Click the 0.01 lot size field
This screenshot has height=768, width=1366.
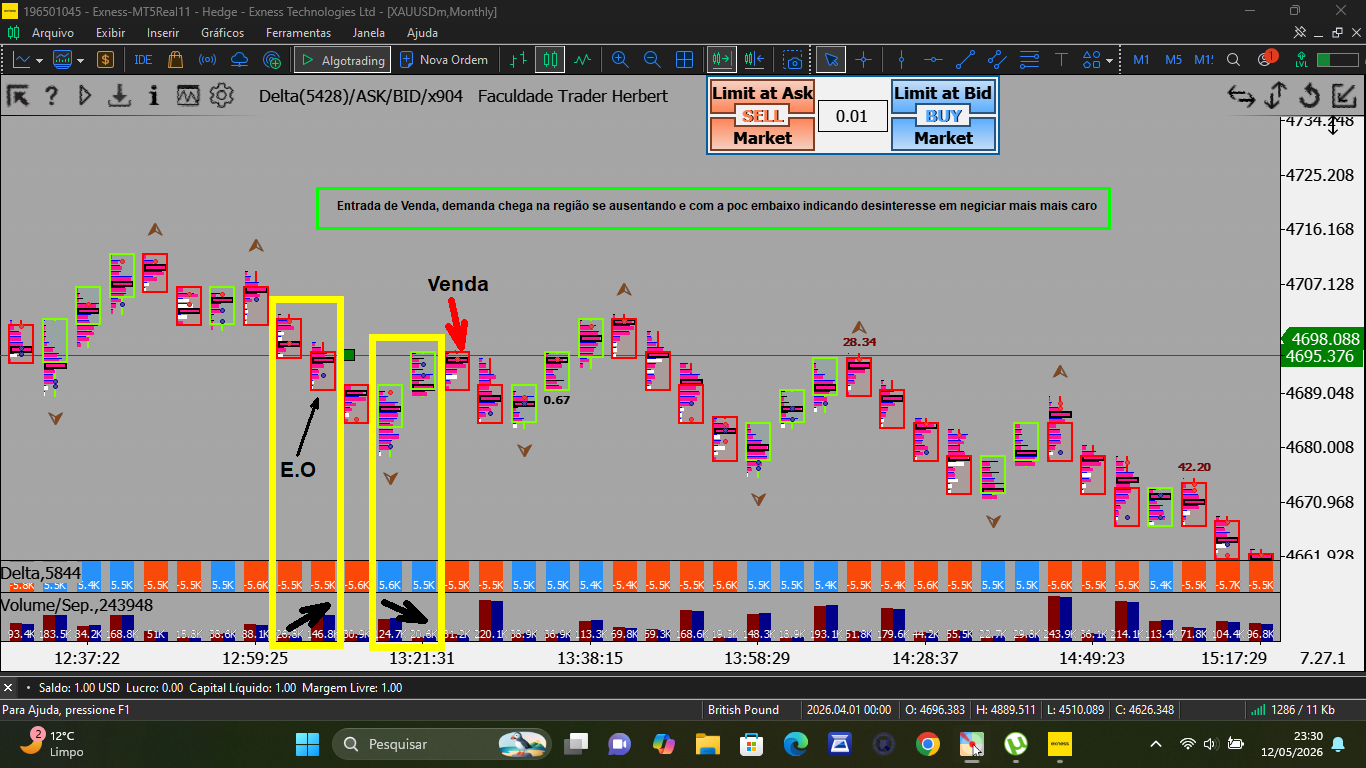click(852, 116)
